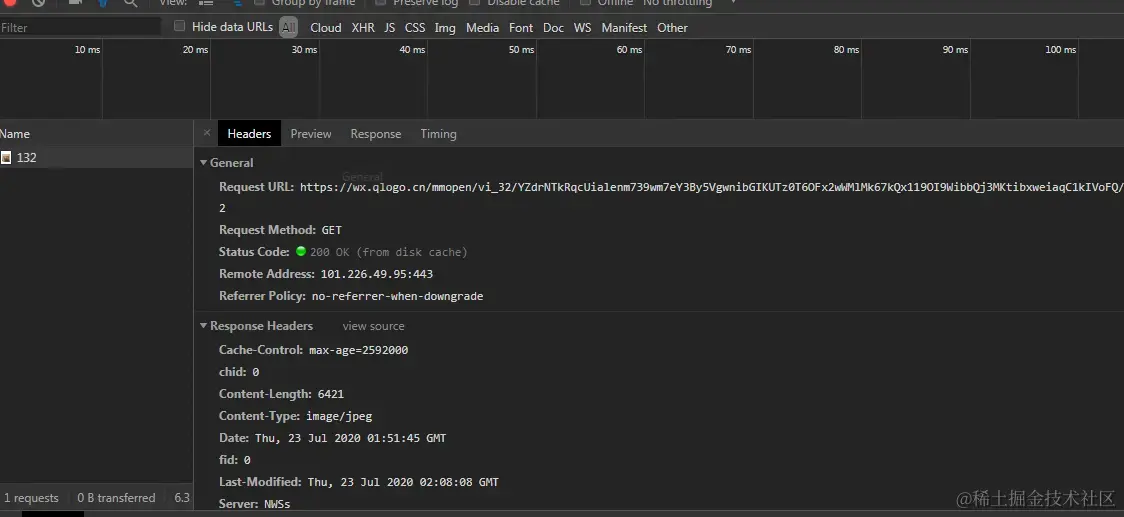The image size is (1124, 517).
Task: Toggle the Disable cache checkbox
Action: [x=475, y=2]
